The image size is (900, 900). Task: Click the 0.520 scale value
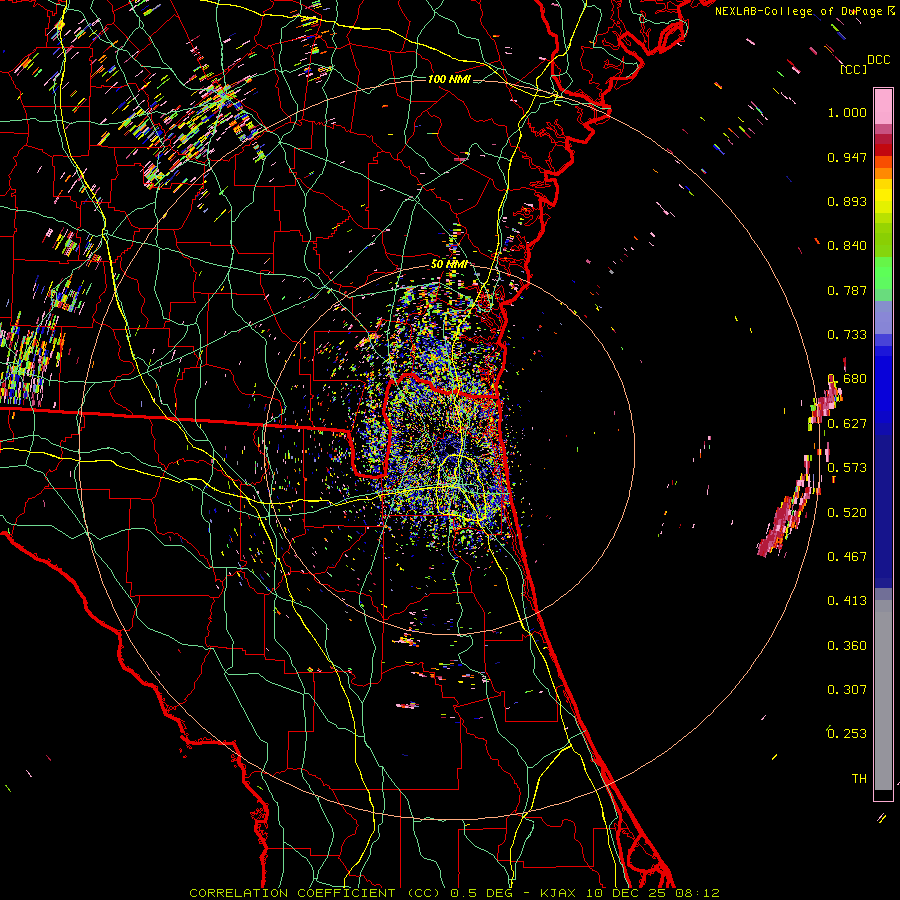pos(847,513)
